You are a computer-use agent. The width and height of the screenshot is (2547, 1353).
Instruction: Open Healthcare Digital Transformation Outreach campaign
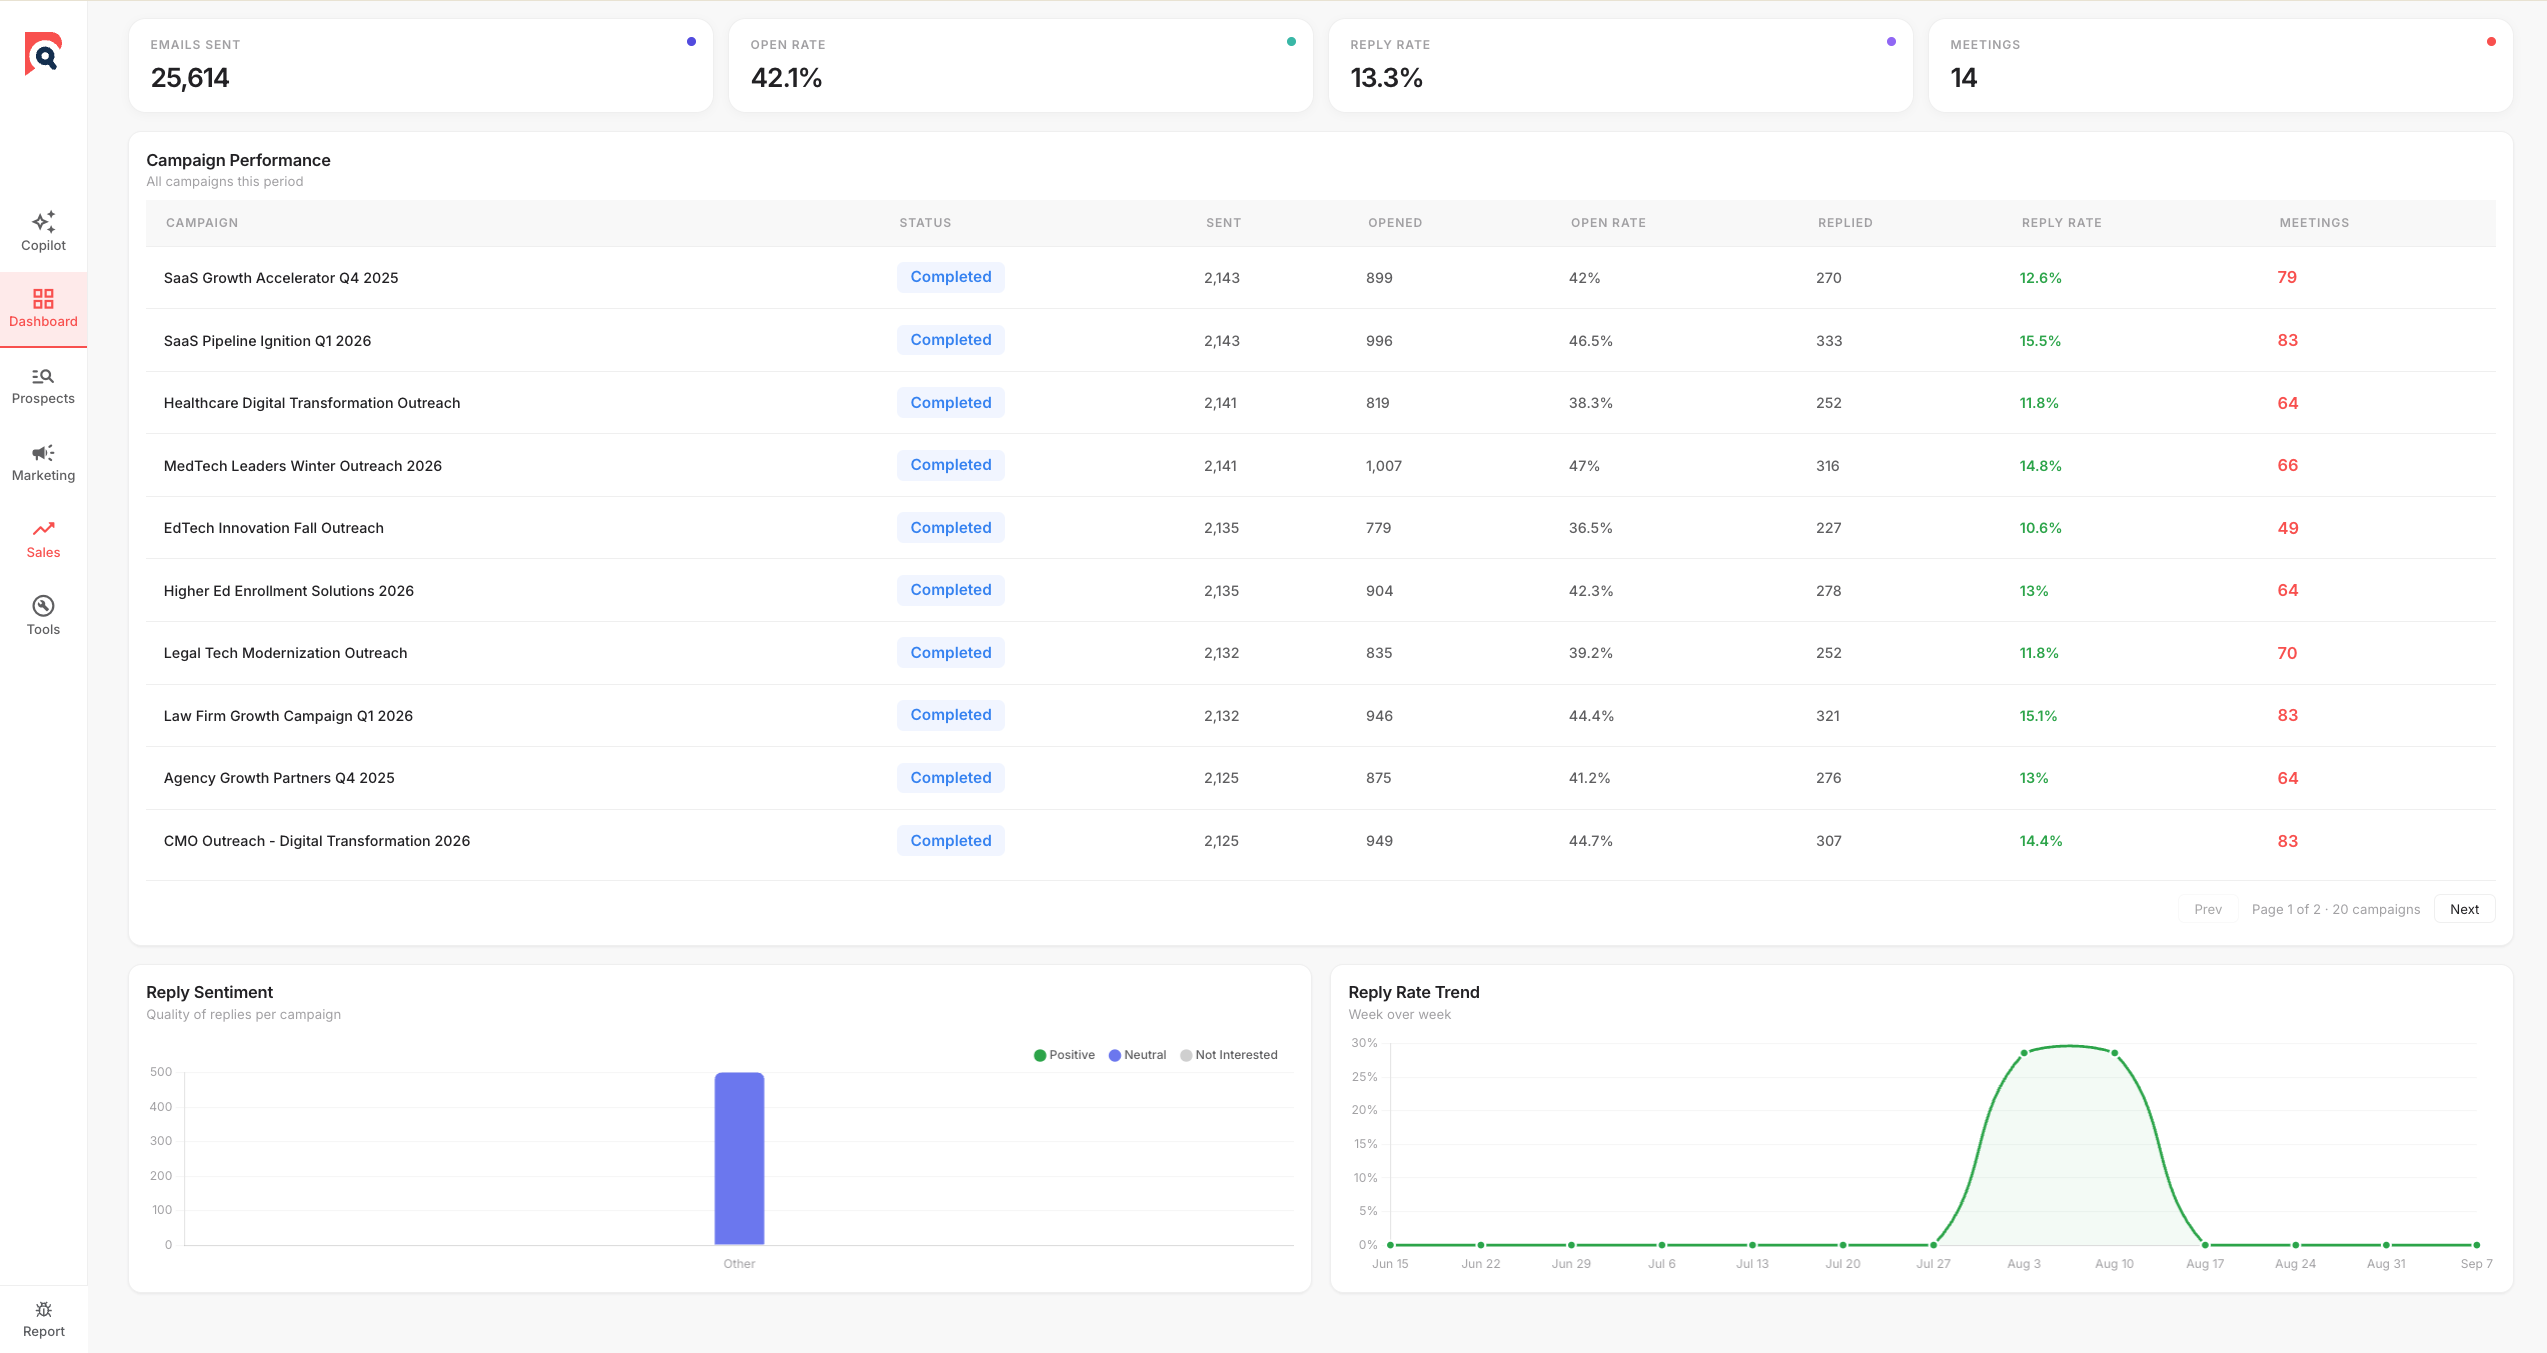312,403
